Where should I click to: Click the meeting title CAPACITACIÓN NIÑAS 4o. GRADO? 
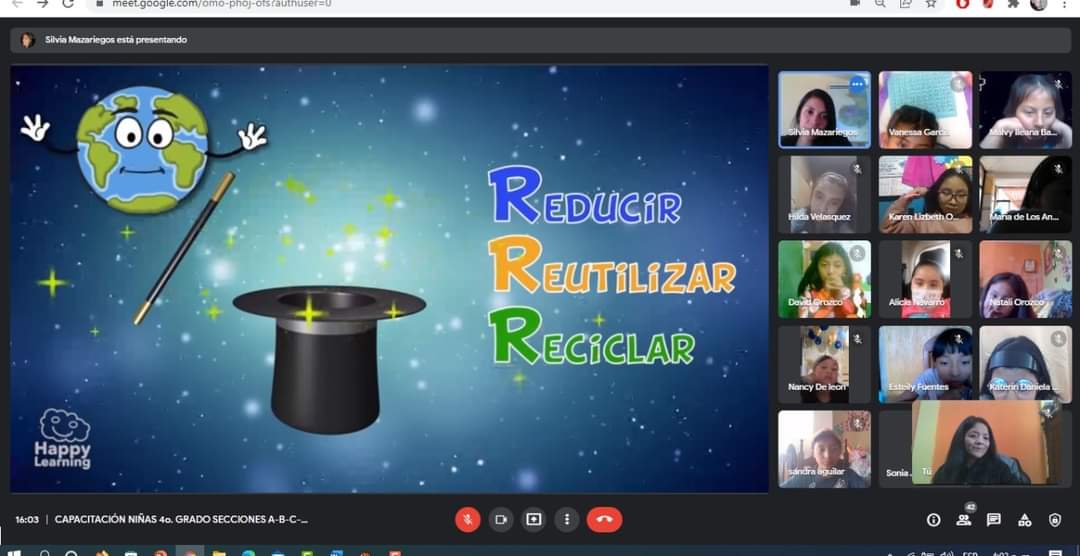[181, 520]
